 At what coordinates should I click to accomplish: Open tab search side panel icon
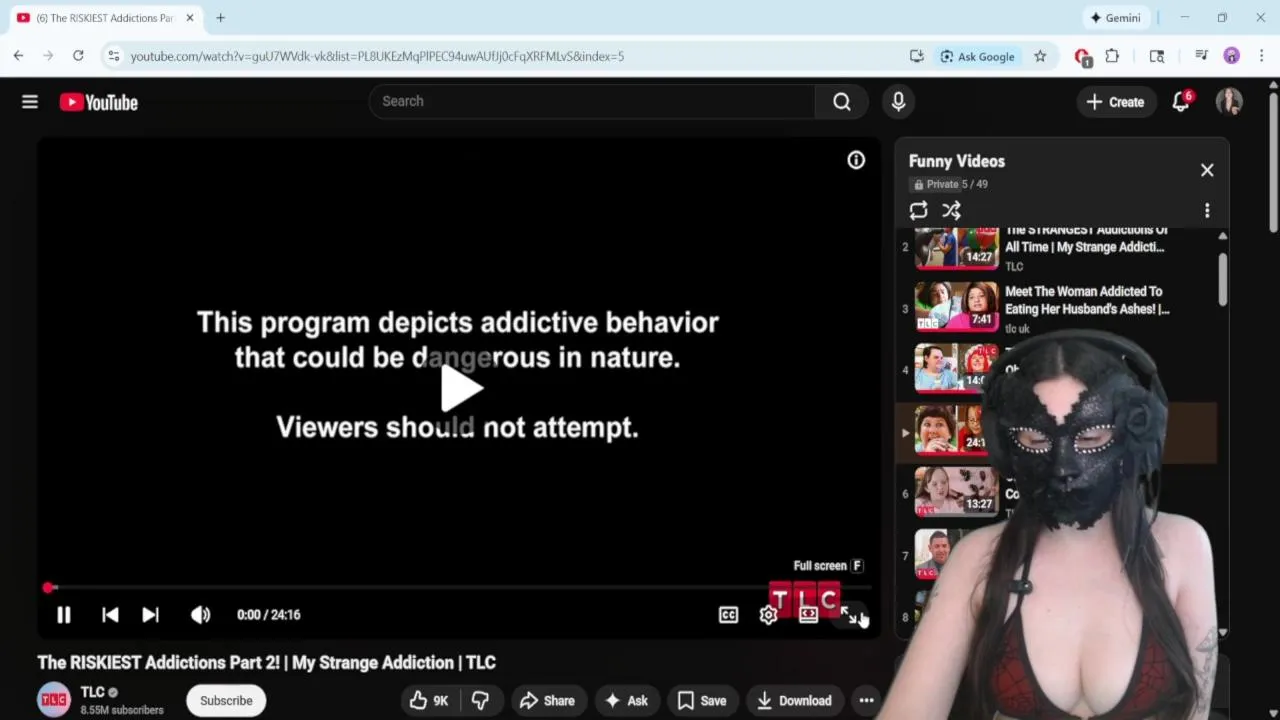(x=1157, y=56)
